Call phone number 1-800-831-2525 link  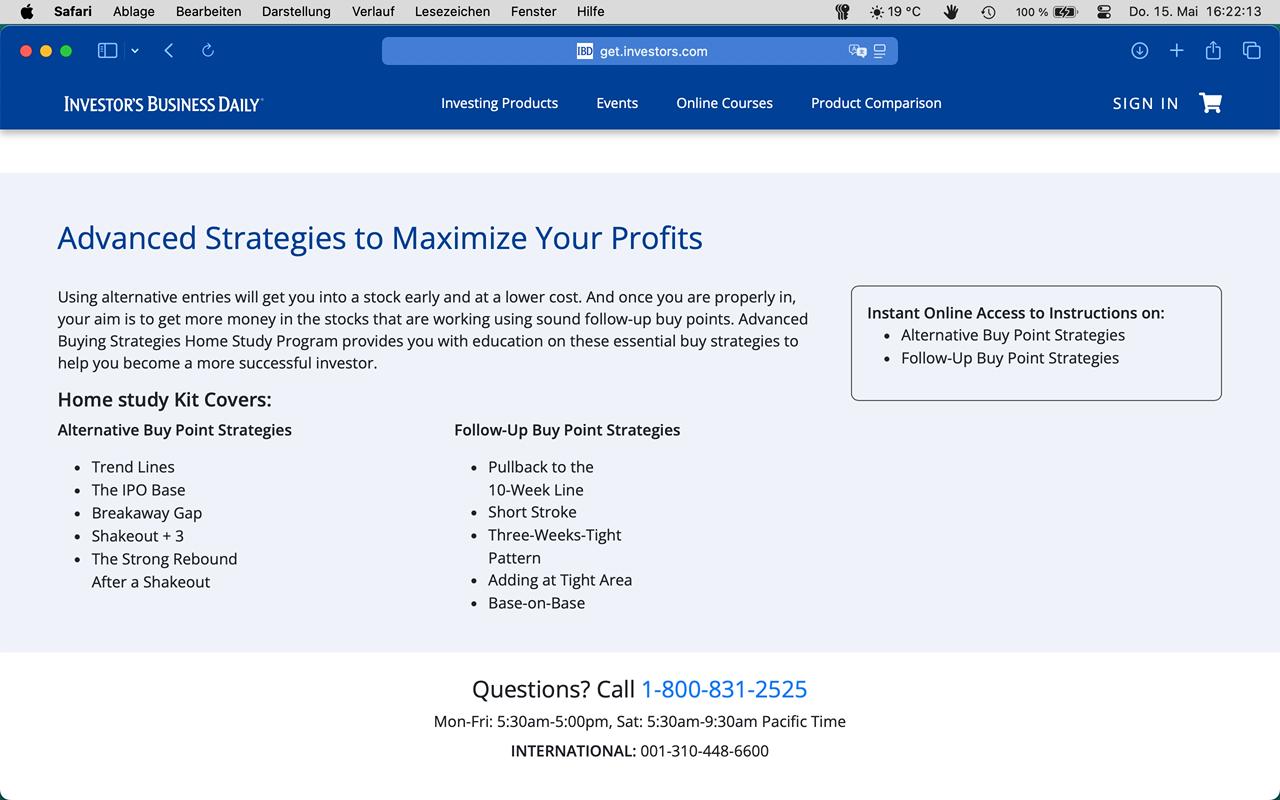point(724,689)
